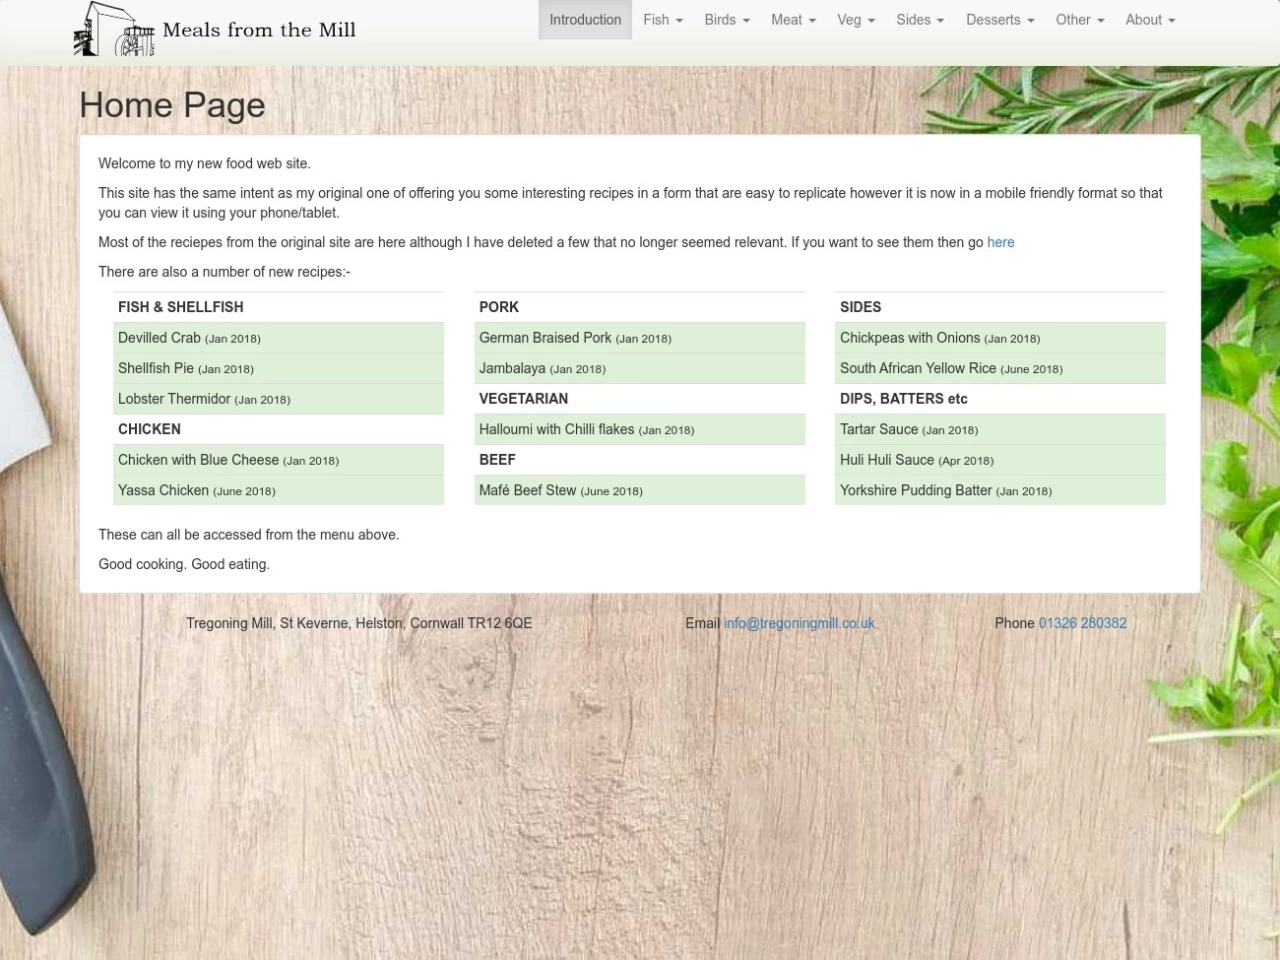Open the About menu
This screenshot has height=960, width=1280.
click(x=1150, y=20)
